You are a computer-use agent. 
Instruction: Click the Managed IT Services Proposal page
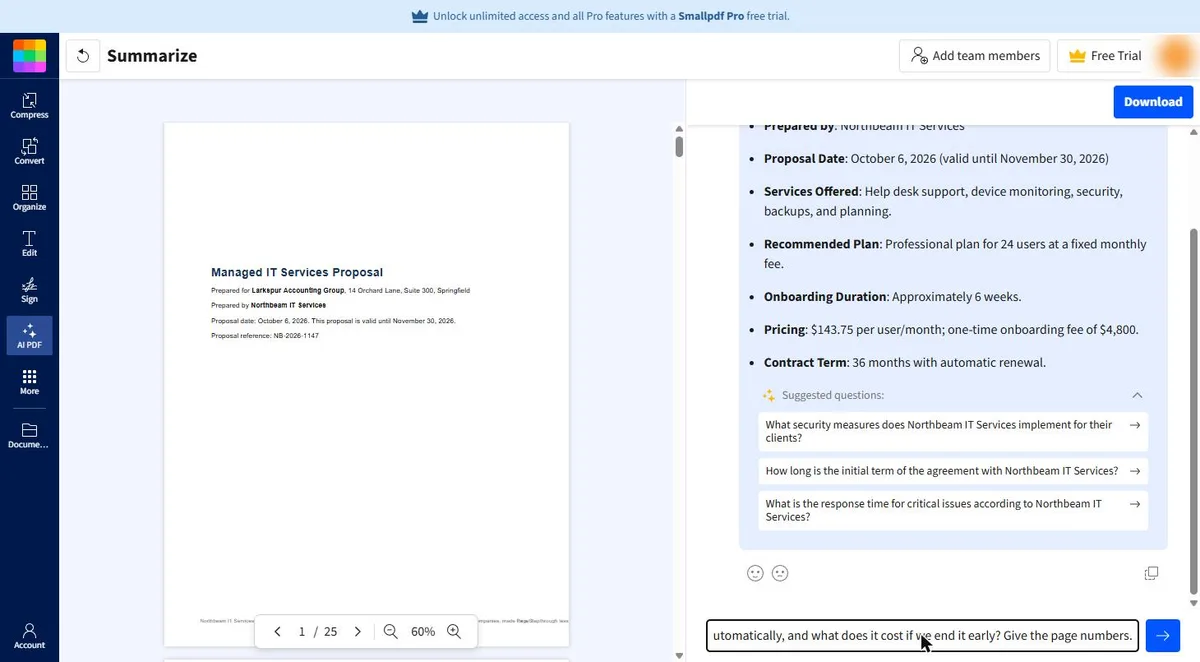[x=367, y=385]
